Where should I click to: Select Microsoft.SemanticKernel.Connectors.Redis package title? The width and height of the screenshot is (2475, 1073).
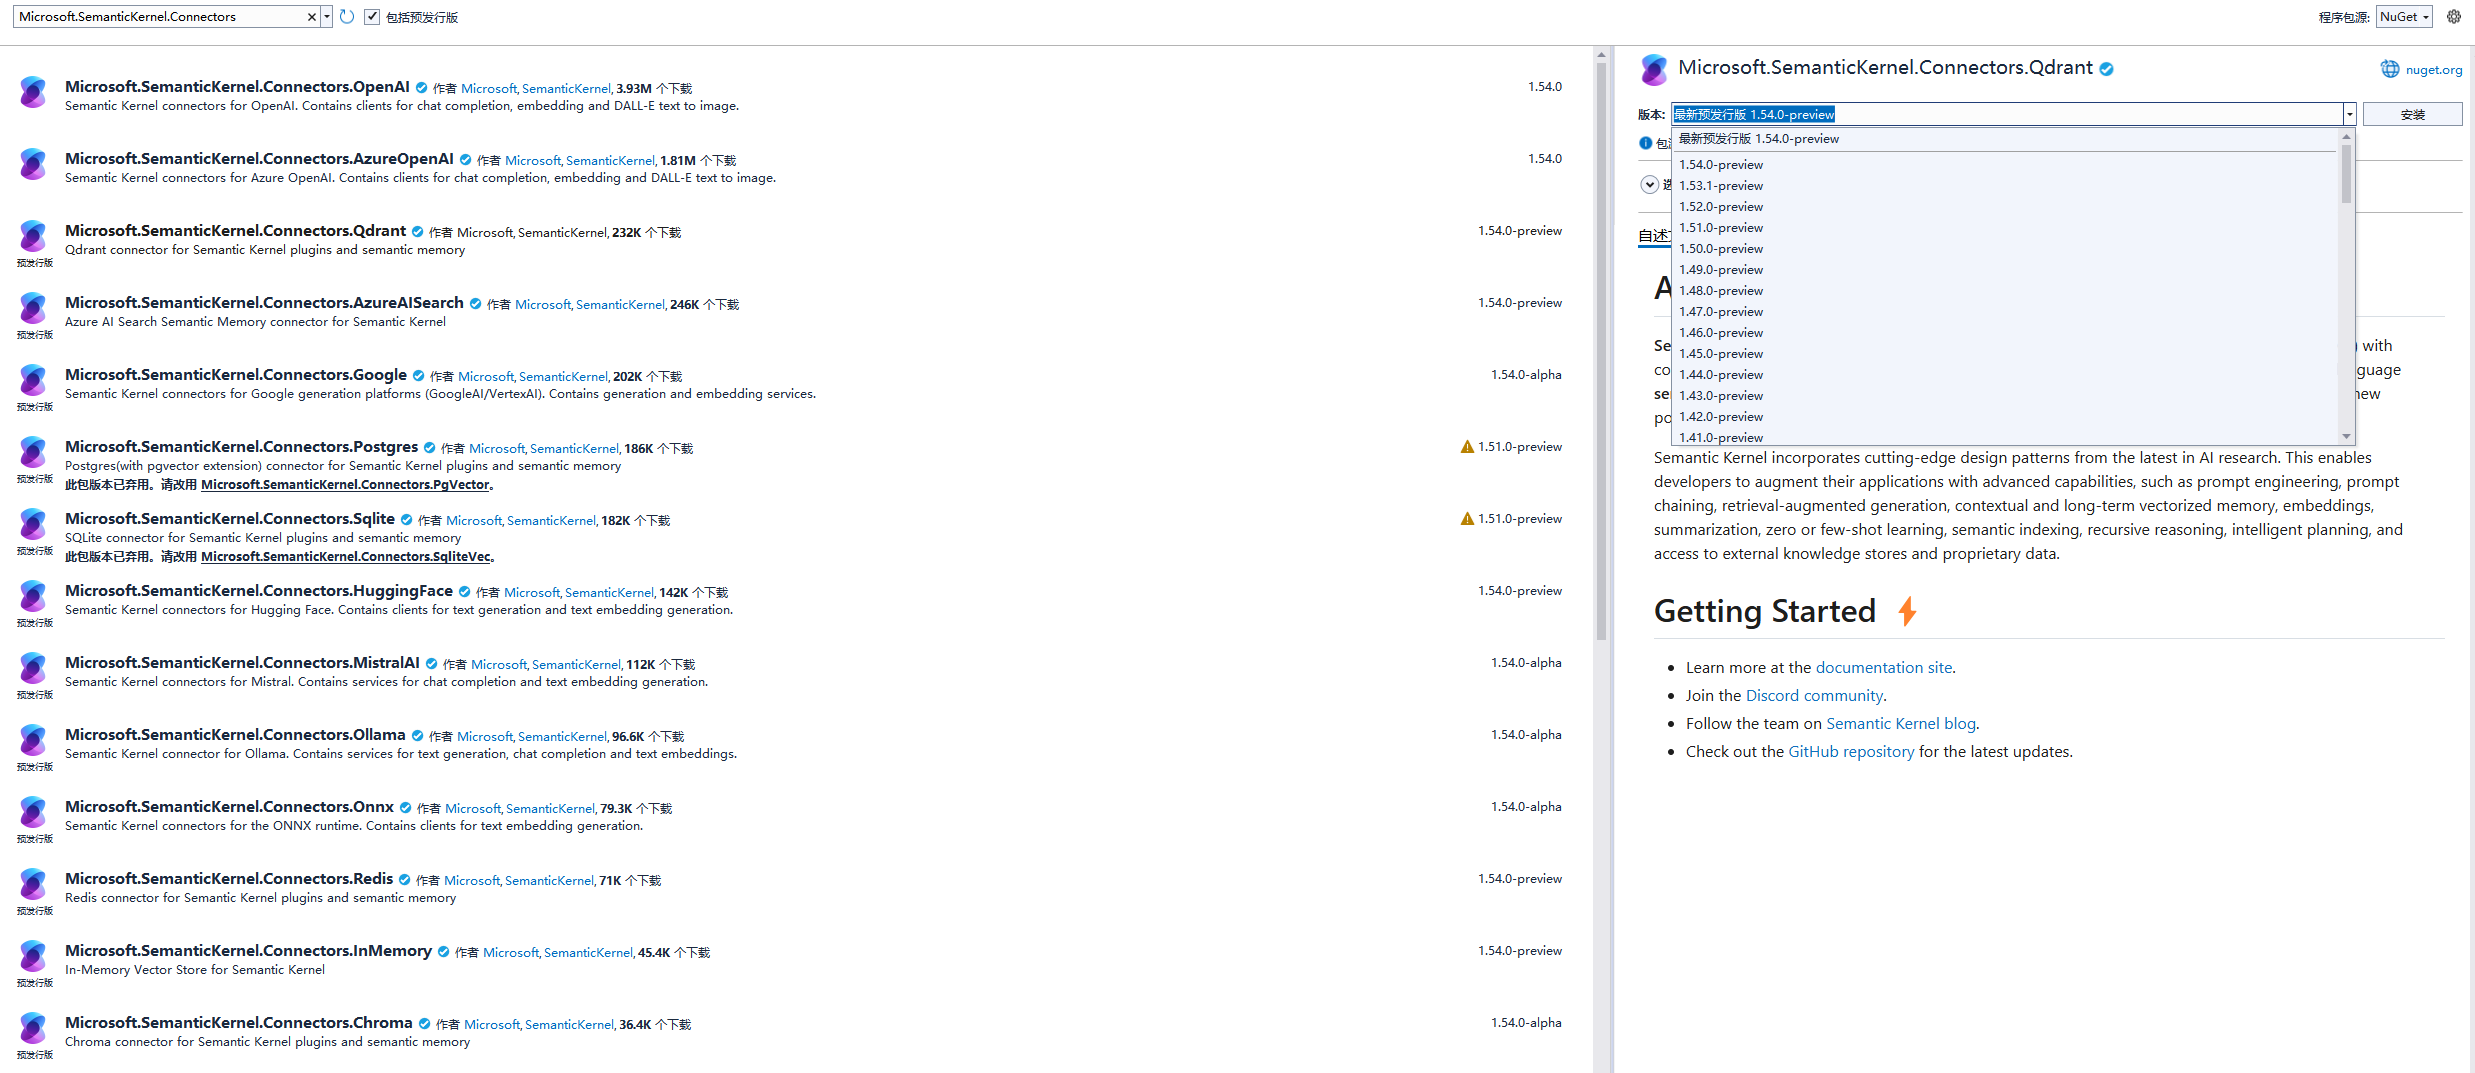(229, 879)
